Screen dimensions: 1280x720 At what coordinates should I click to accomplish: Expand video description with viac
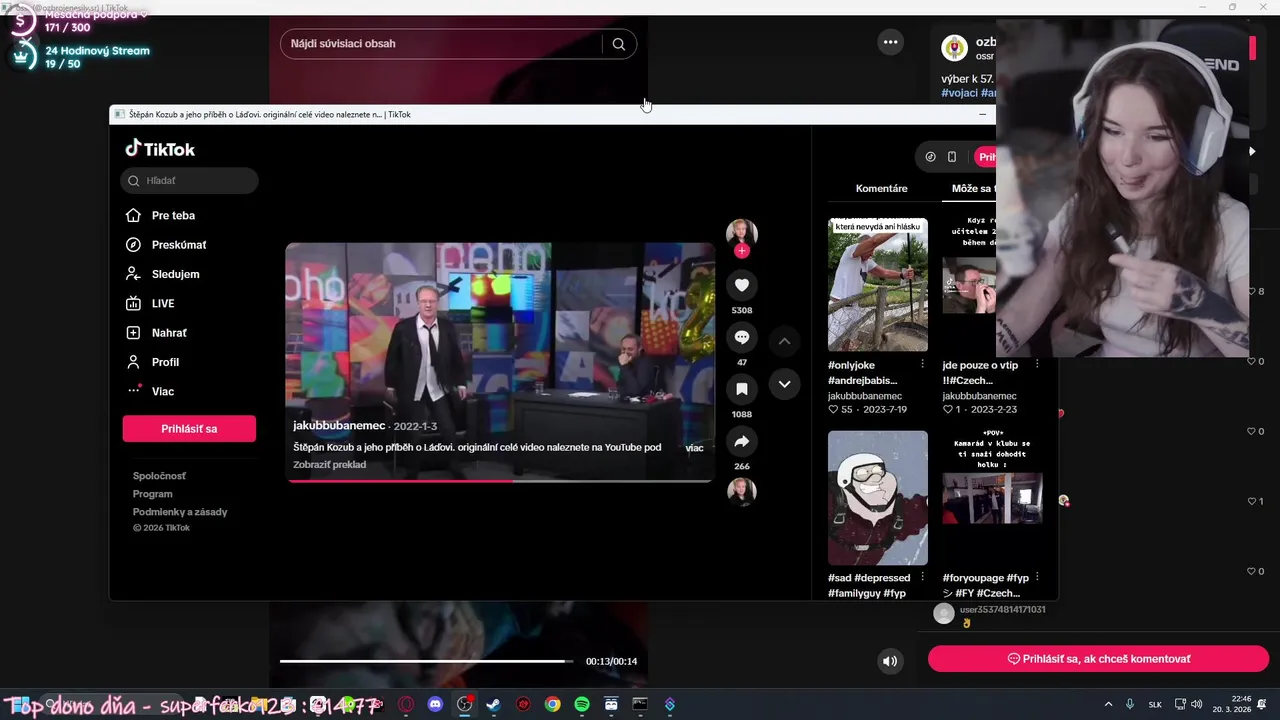[x=694, y=448]
